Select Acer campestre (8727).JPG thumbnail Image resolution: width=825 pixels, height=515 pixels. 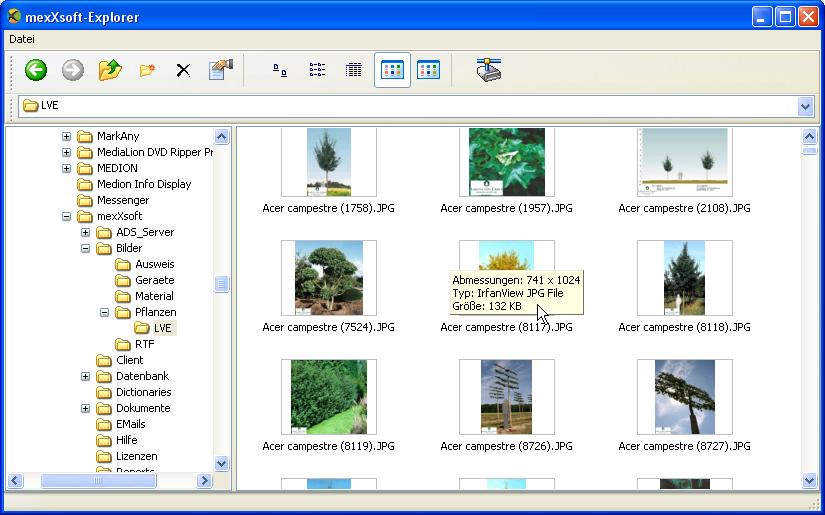684,396
